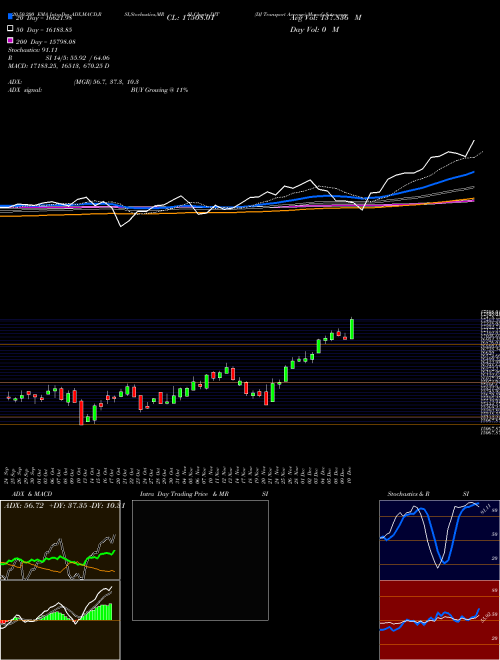The width and height of the screenshot is (500, 660).
Task: Click the 'Avg Vol' reading at top right
Action: [x=325, y=18]
